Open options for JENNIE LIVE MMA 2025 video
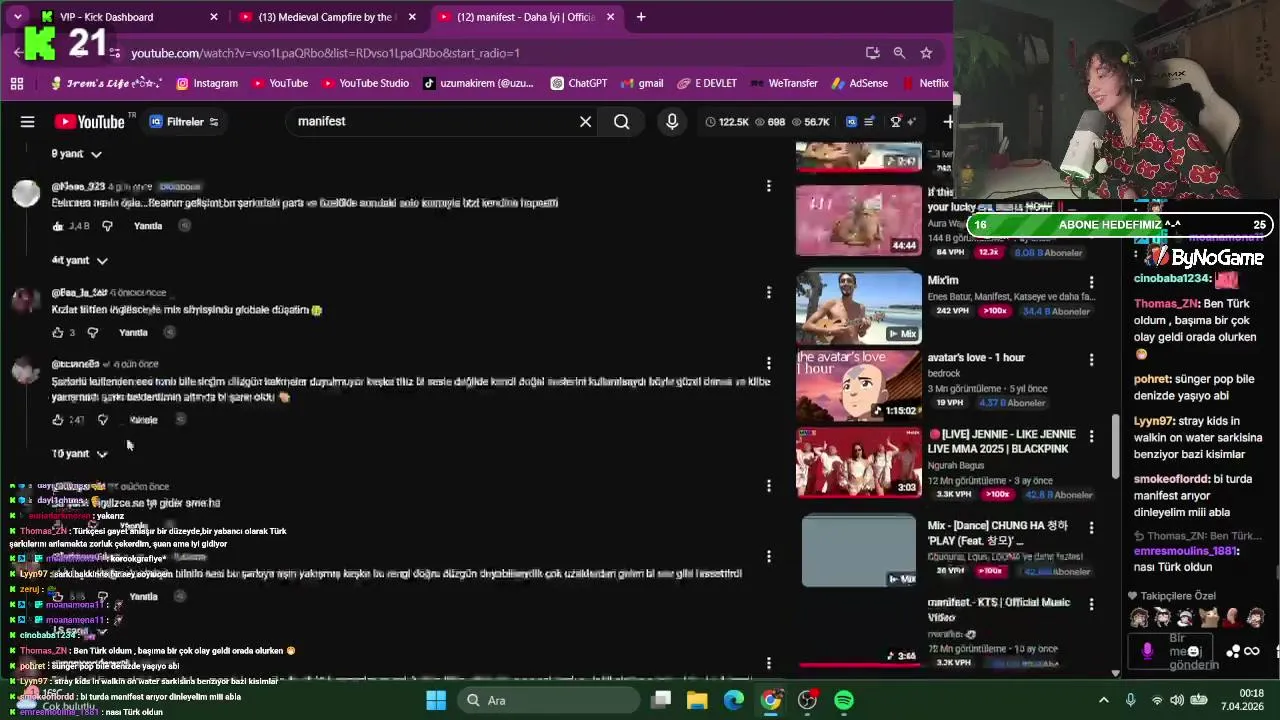 pos(1091,436)
